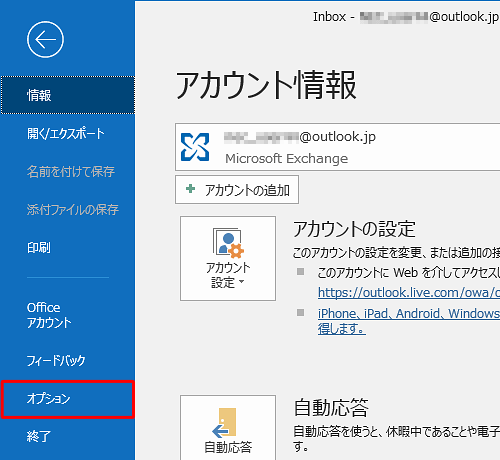The image size is (500, 460).
Task: Open Office アカウント page
Action: [68, 315]
